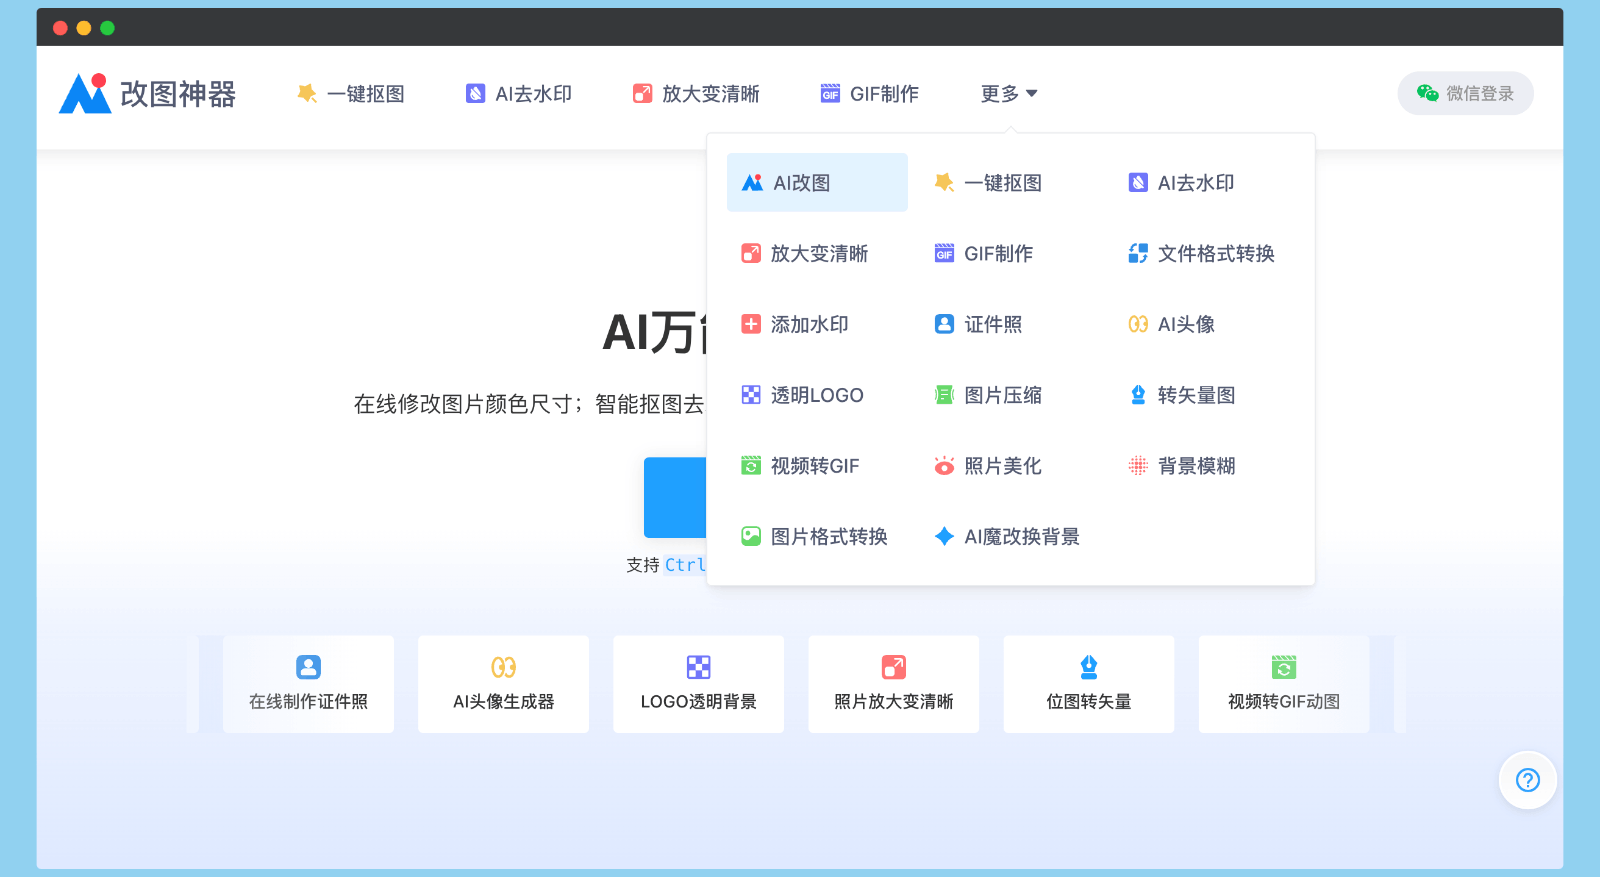The image size is (1600, 877).
Task: Click the WeChat icon in login button
Action: pyautogui.click(x=1427, y=93)
